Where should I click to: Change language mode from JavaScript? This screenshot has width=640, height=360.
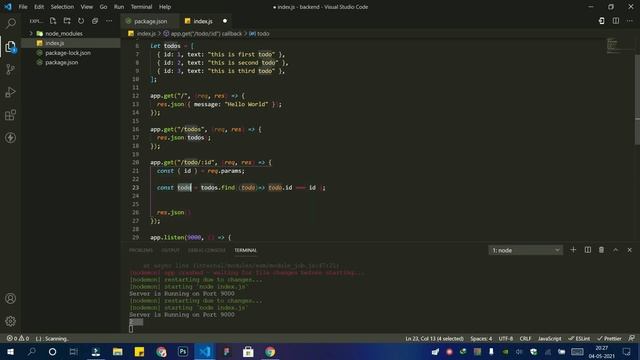[x=549, y=338]
